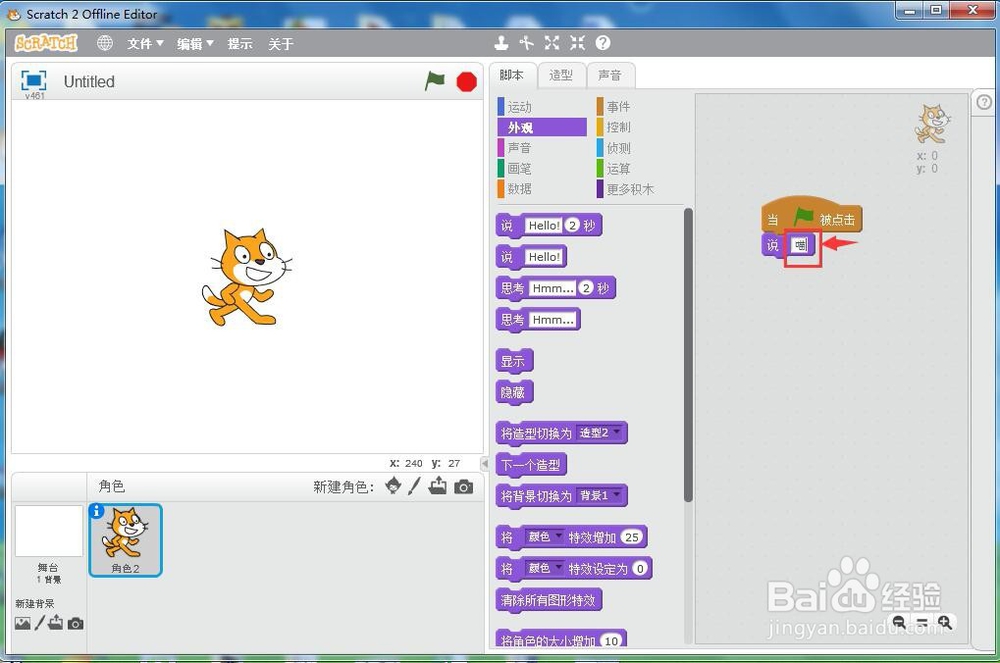Click the green flag to run project
The height and width of the screenshot is (663, 1000).
(x=435, y=81)
